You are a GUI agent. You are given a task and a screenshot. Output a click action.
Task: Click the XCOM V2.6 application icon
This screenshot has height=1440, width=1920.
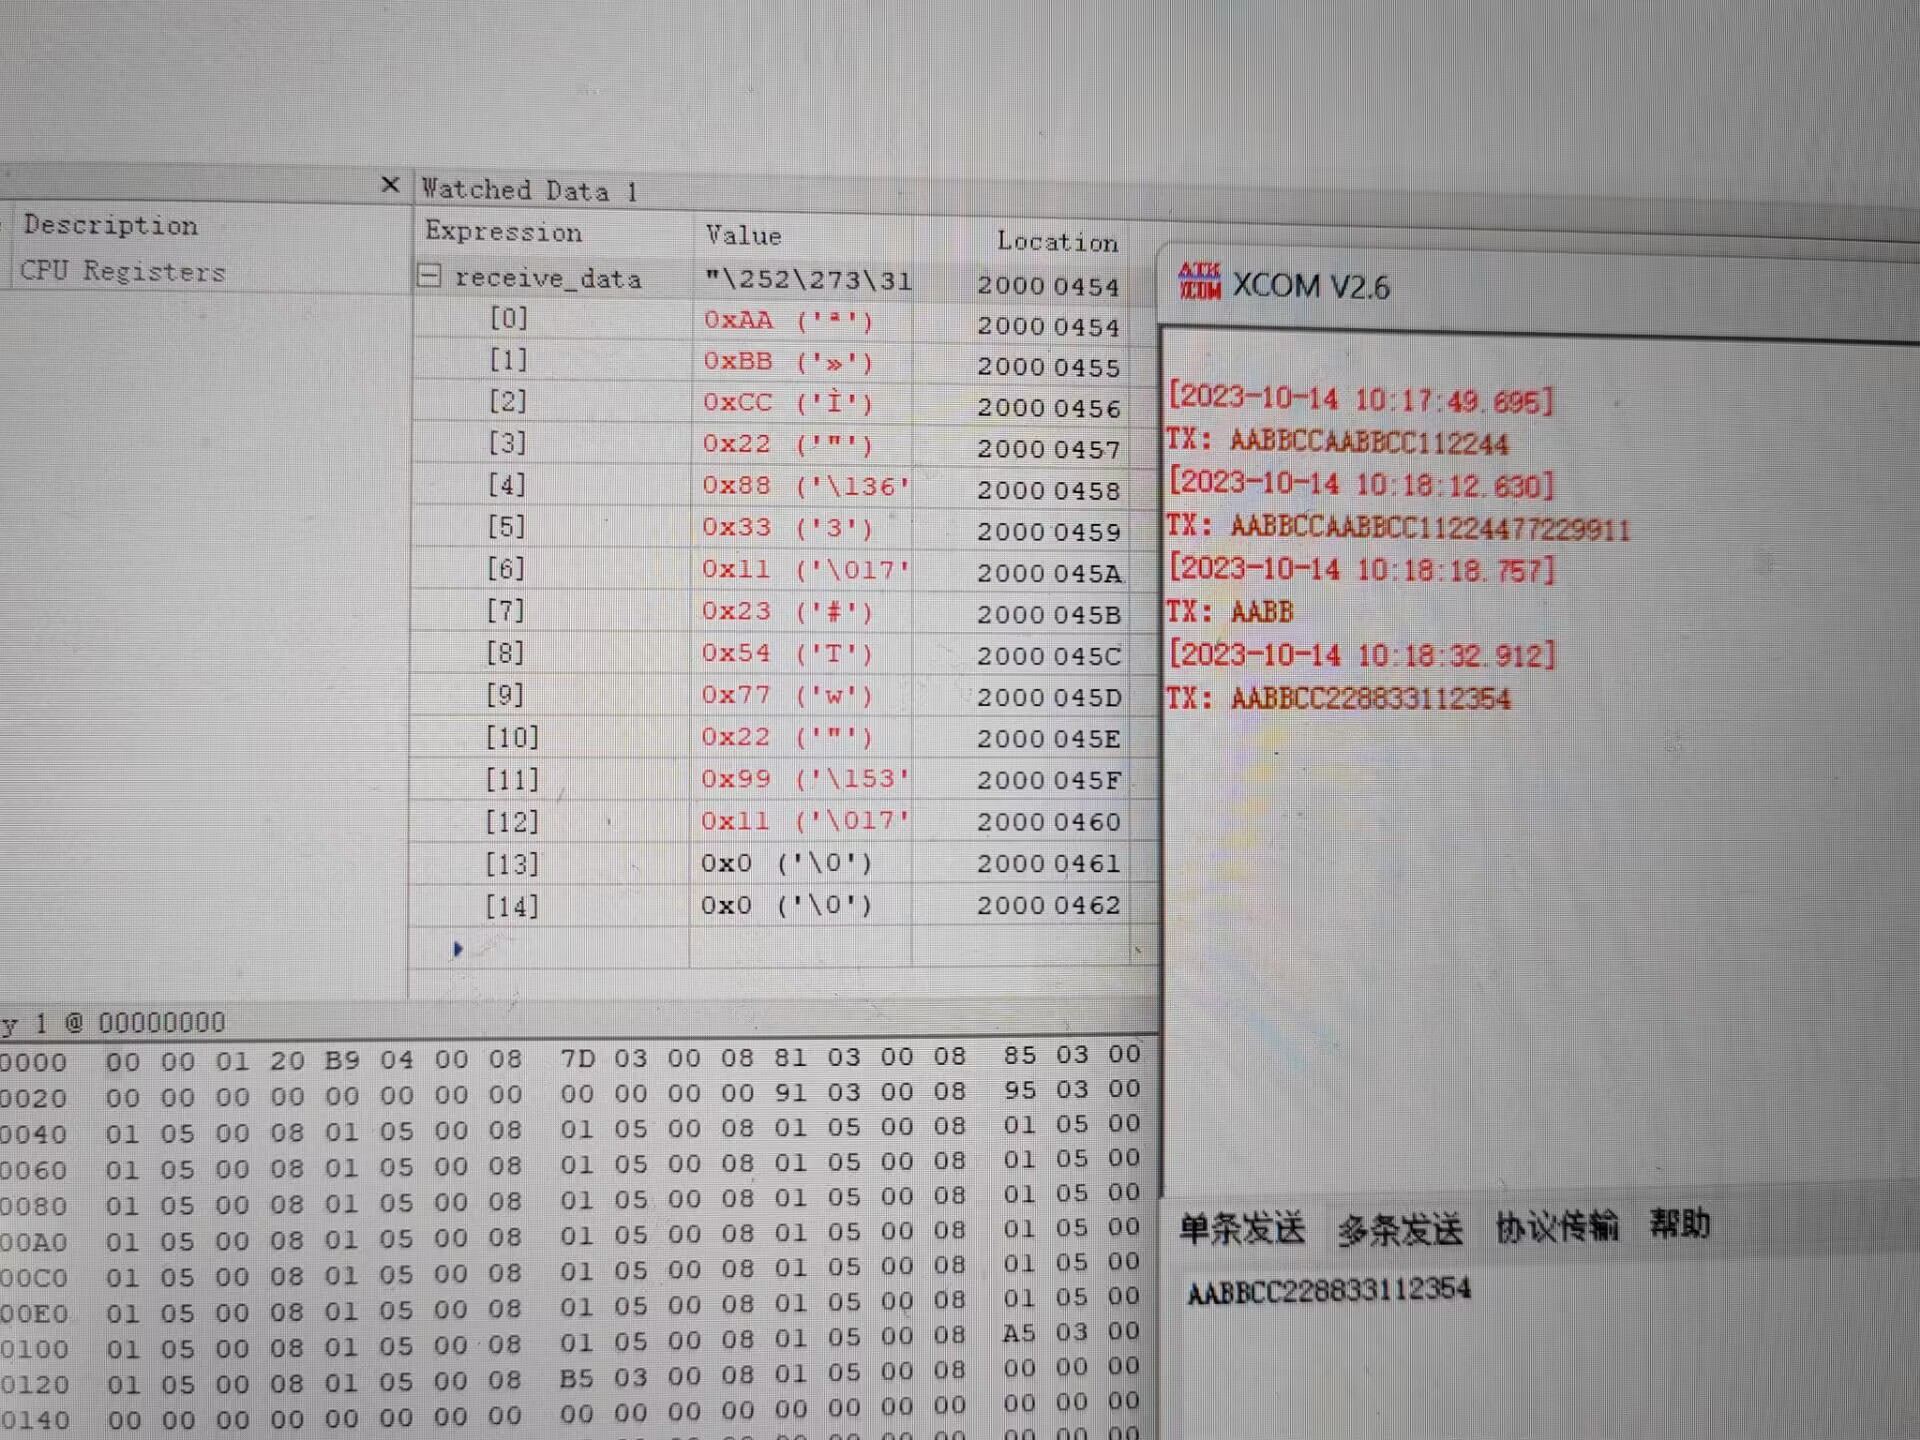pyautogui.click(x=1199, y=282)
